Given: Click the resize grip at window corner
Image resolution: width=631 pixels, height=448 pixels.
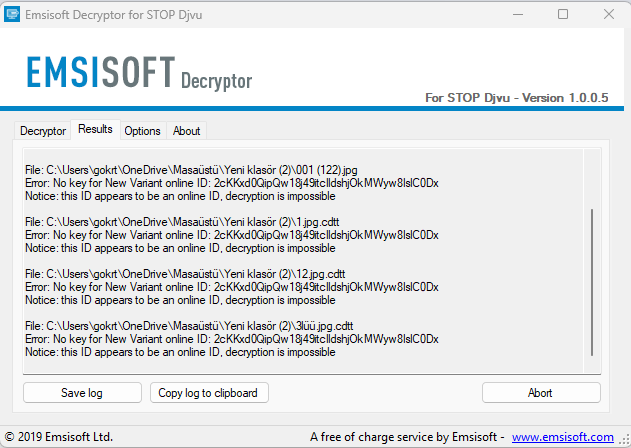Looking at the screenshot, I should (x=623, y=440).
